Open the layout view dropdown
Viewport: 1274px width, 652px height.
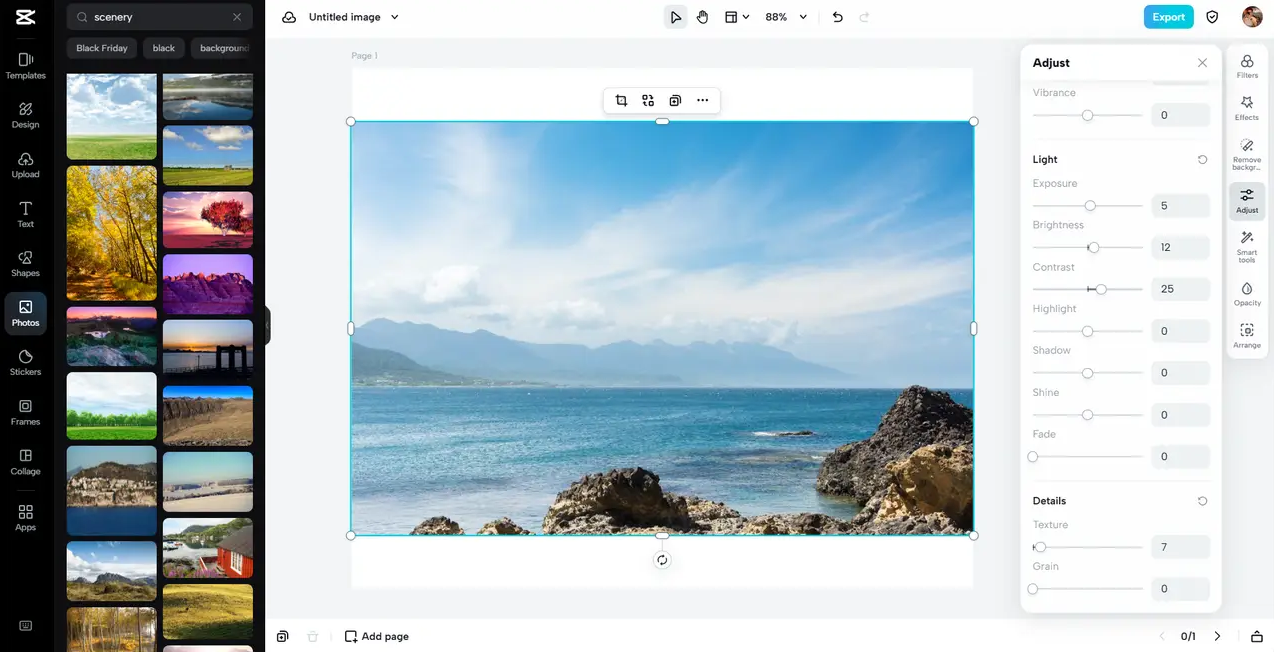tap(737, 17)
